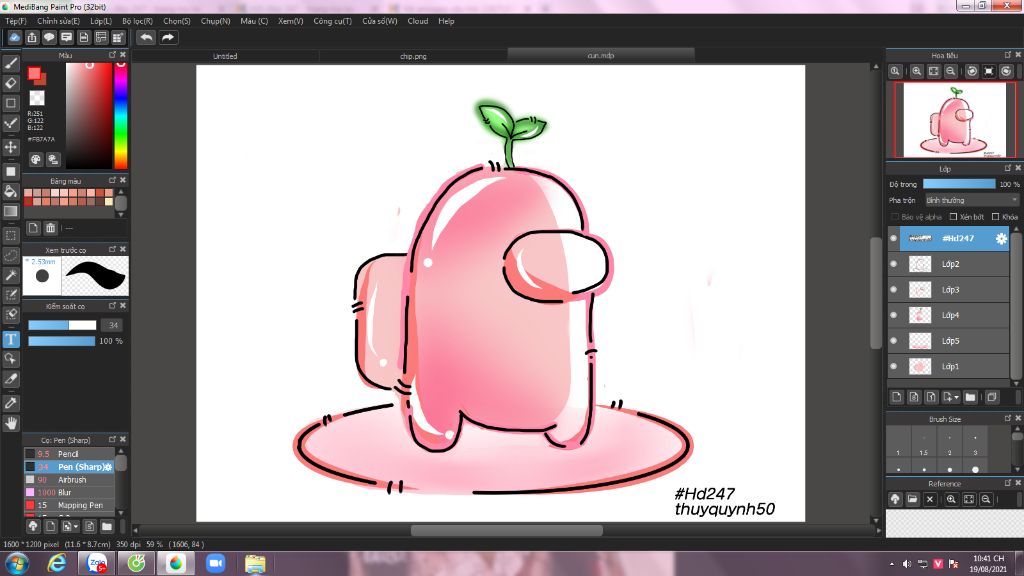Click the export/share icon in toolbar
The height and width of the screenshot is (576, 1024).
point(32,37)
